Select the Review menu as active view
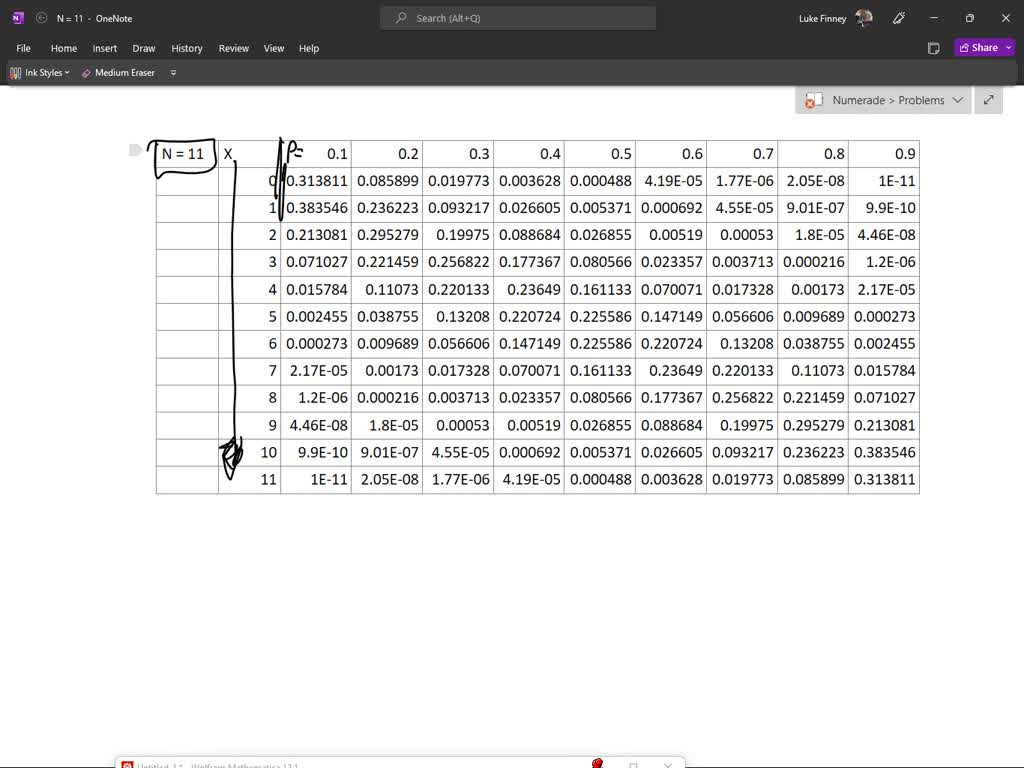The image size is (1024, 768). click(x=233, y=47)
